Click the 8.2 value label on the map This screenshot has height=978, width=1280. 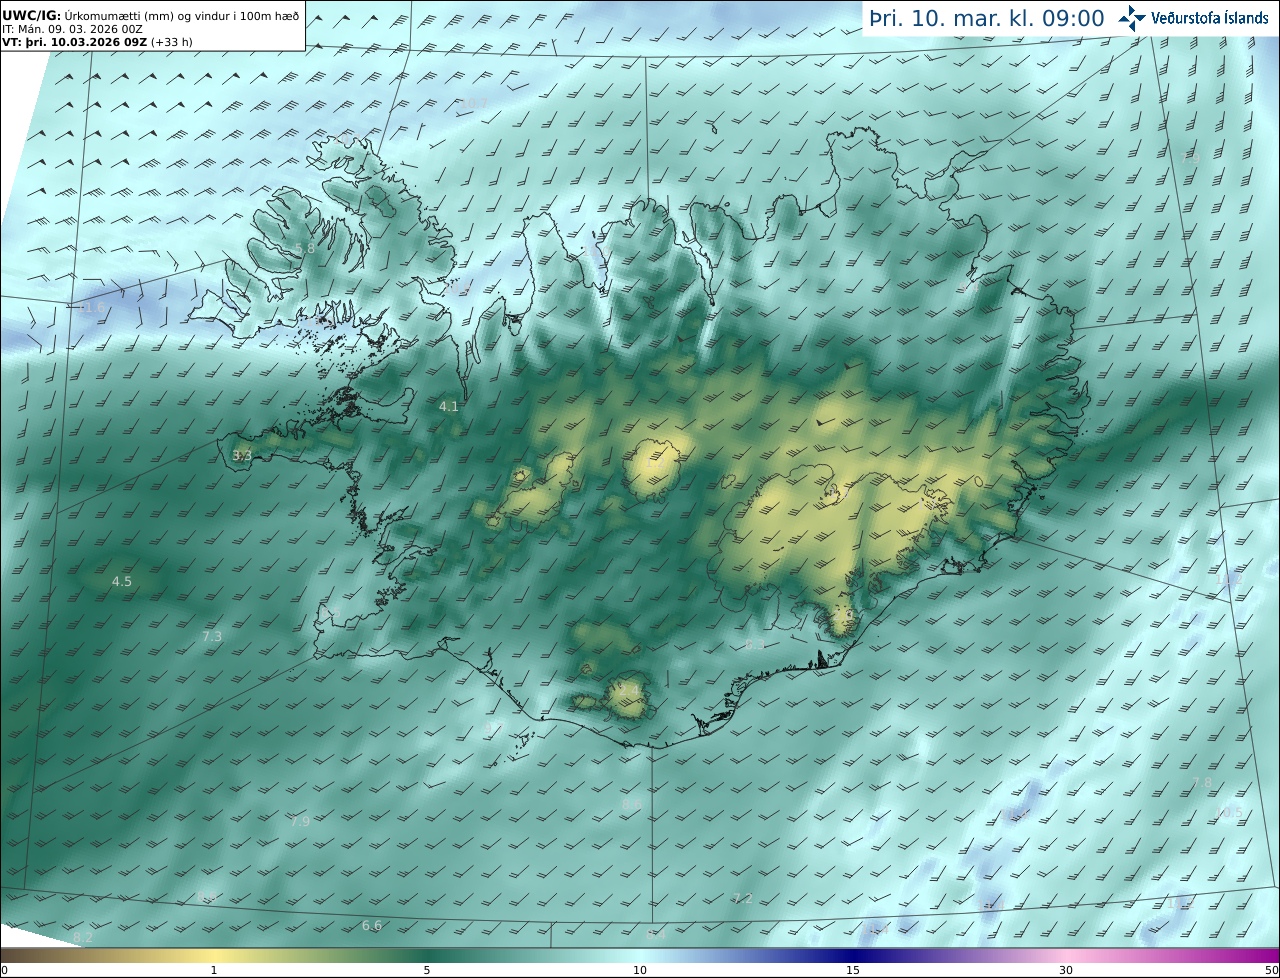(x=83, y=937)
